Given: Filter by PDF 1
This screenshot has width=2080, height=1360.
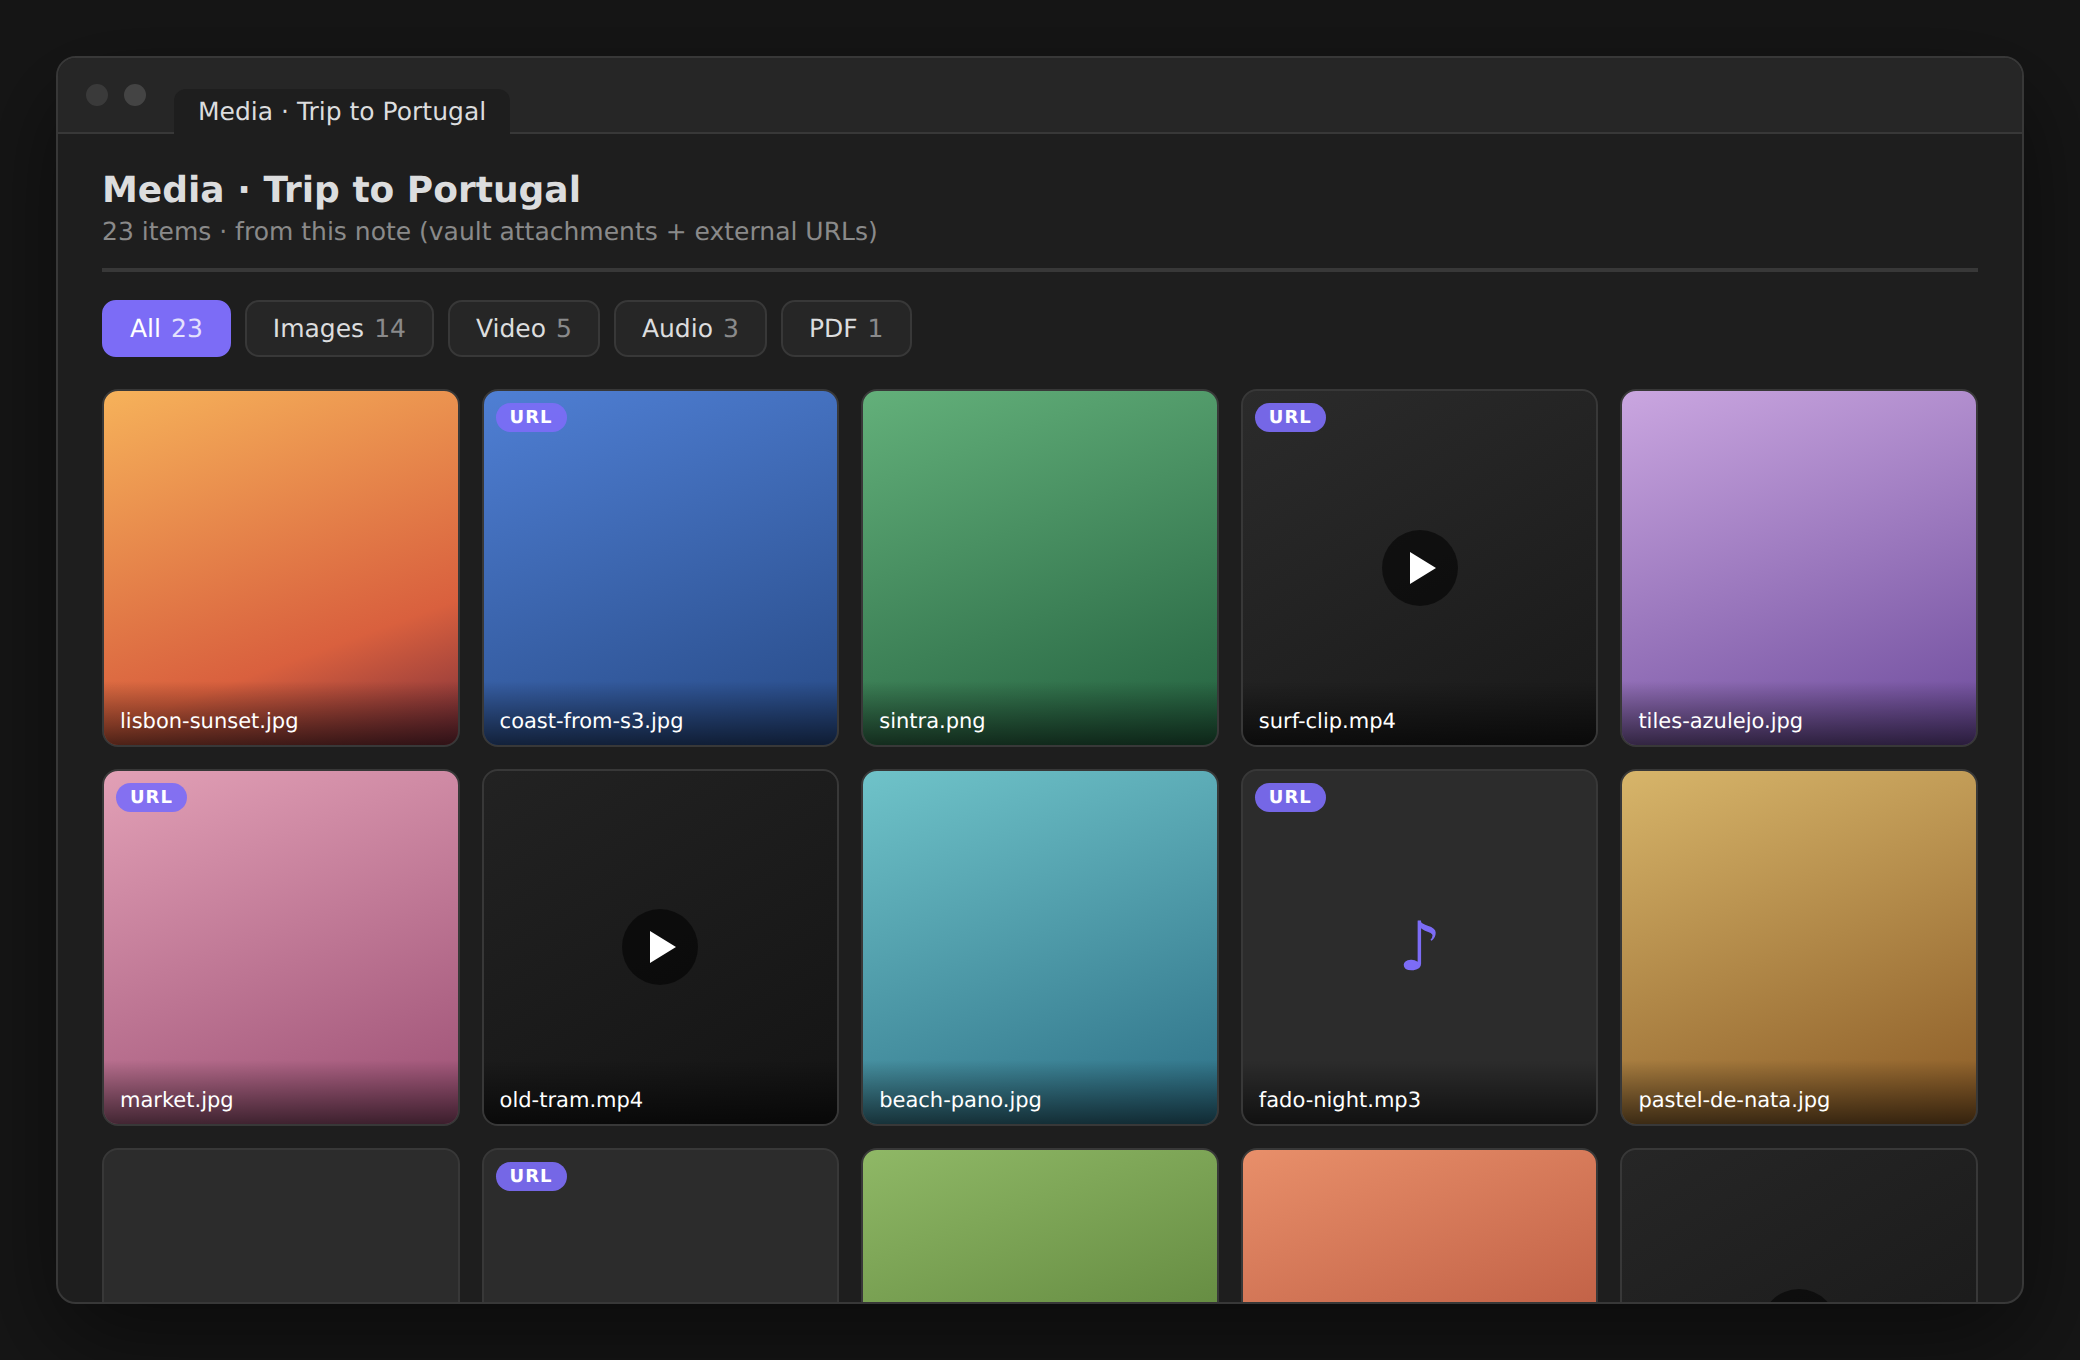Looking at the screenshot, I should 846,328.
